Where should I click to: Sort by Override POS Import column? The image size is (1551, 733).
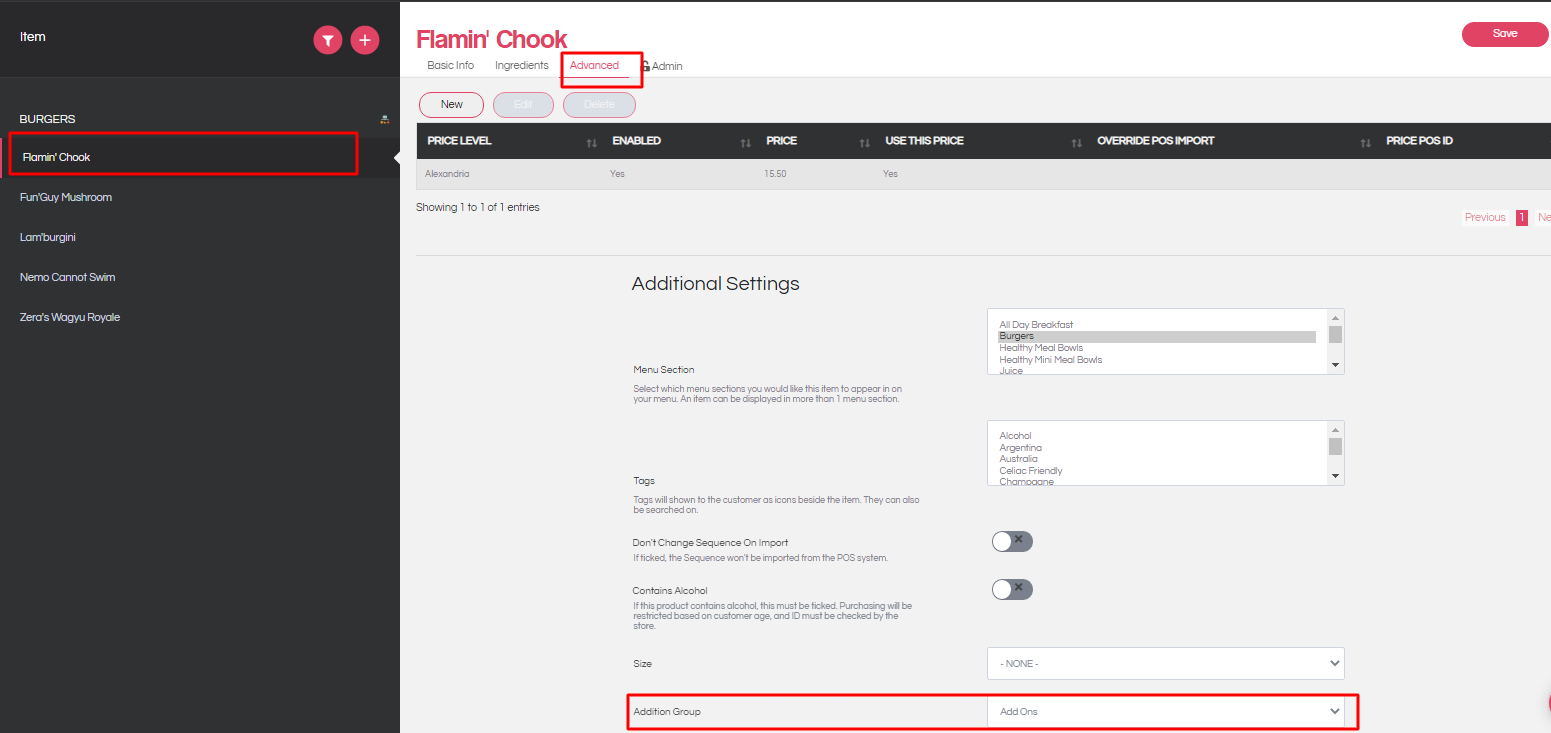[1366, 143]
